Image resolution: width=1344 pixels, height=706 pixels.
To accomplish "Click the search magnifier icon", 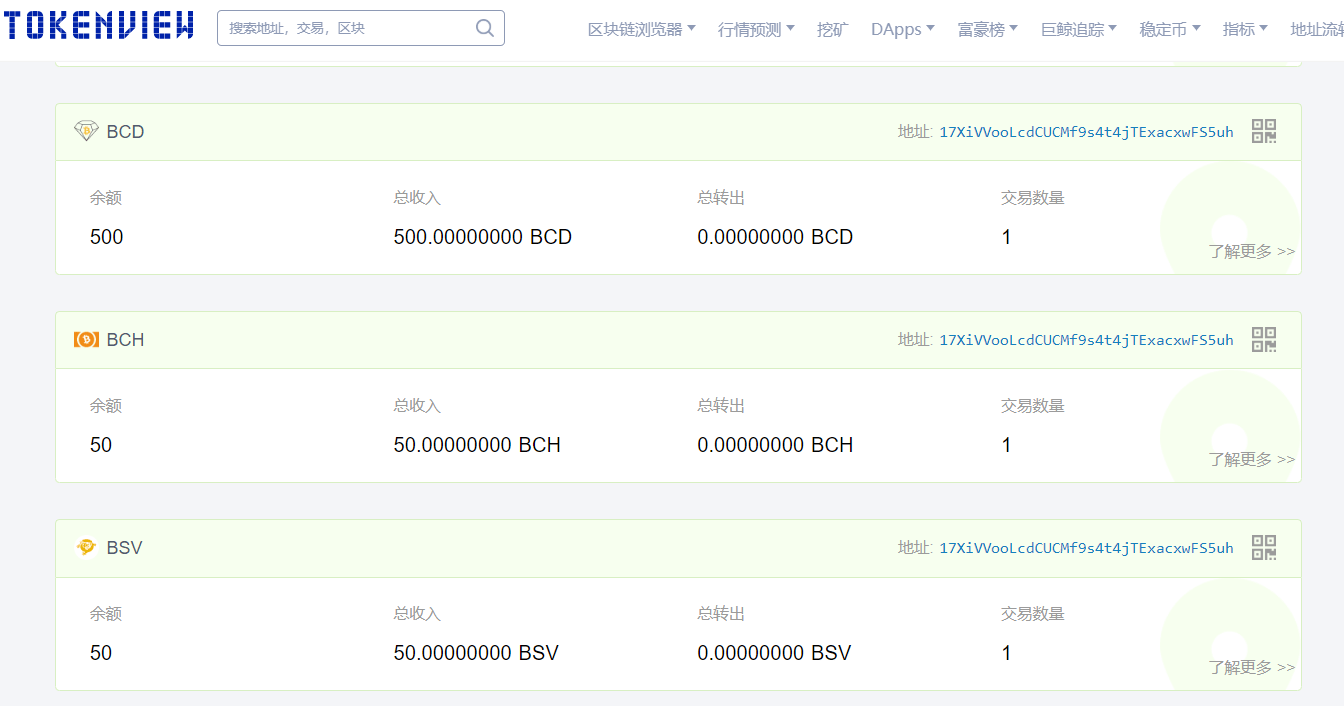I will click(485, 28).
